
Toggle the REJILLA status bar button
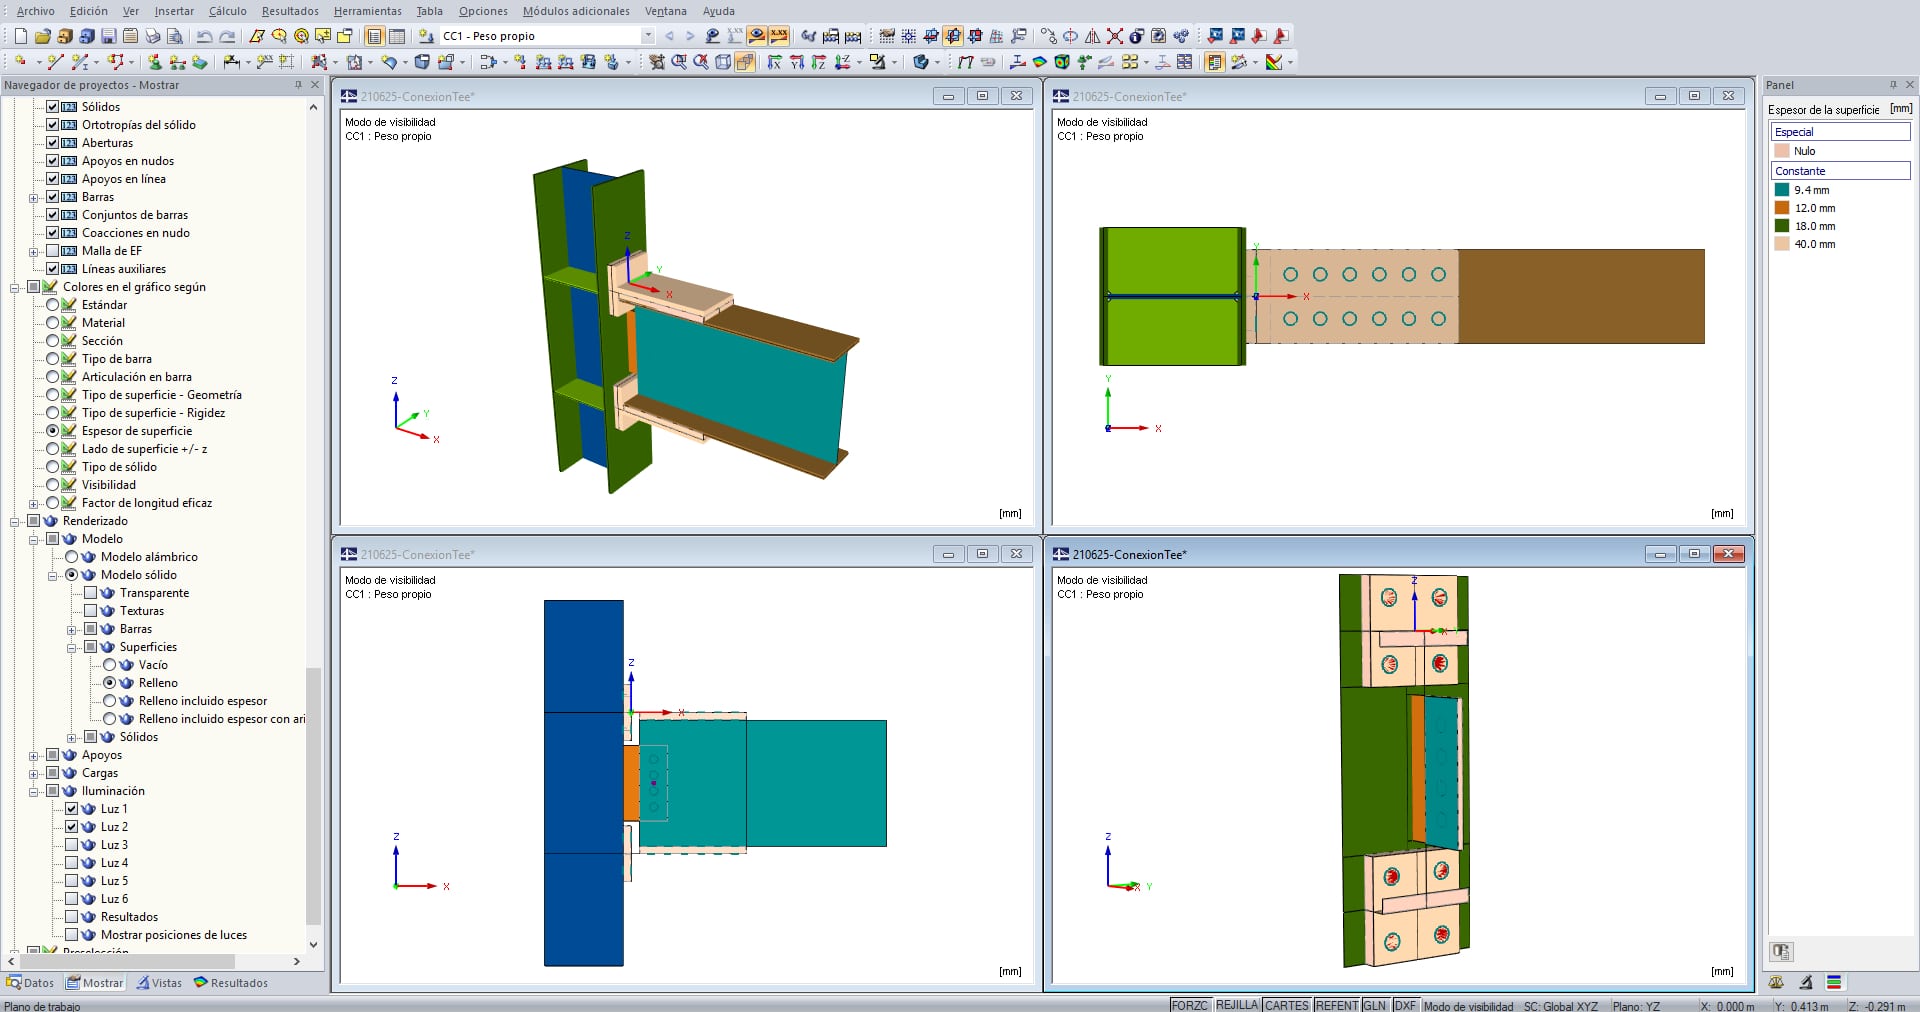[x=1236, y=1005]
